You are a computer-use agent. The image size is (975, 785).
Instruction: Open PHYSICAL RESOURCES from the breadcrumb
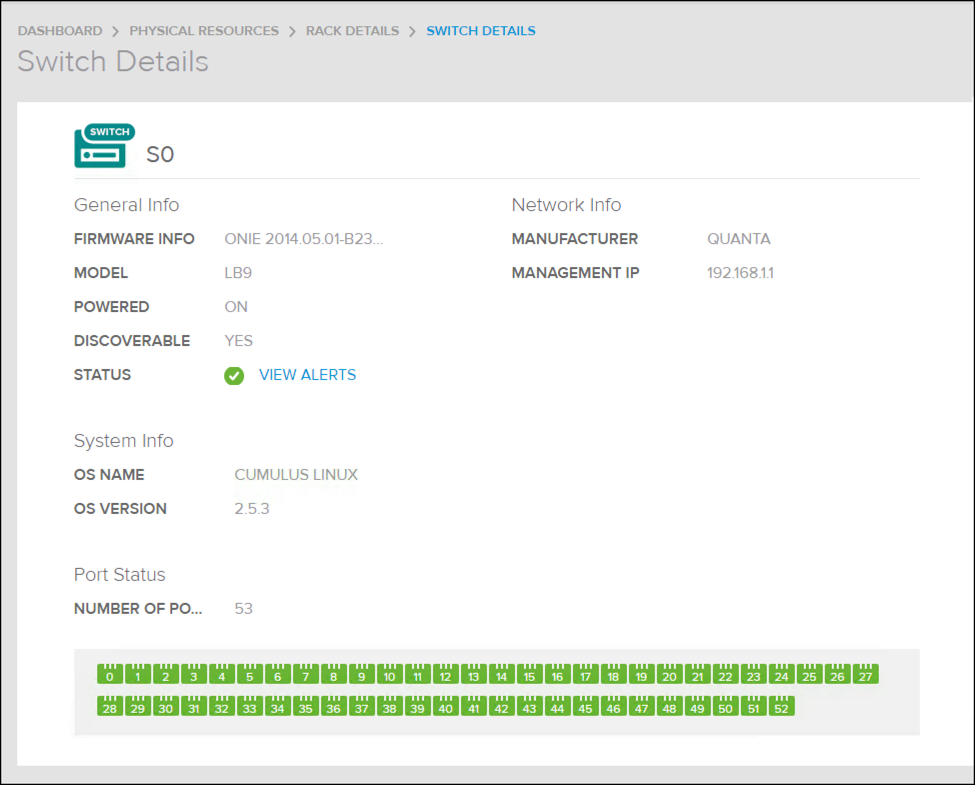click(203, 30)
